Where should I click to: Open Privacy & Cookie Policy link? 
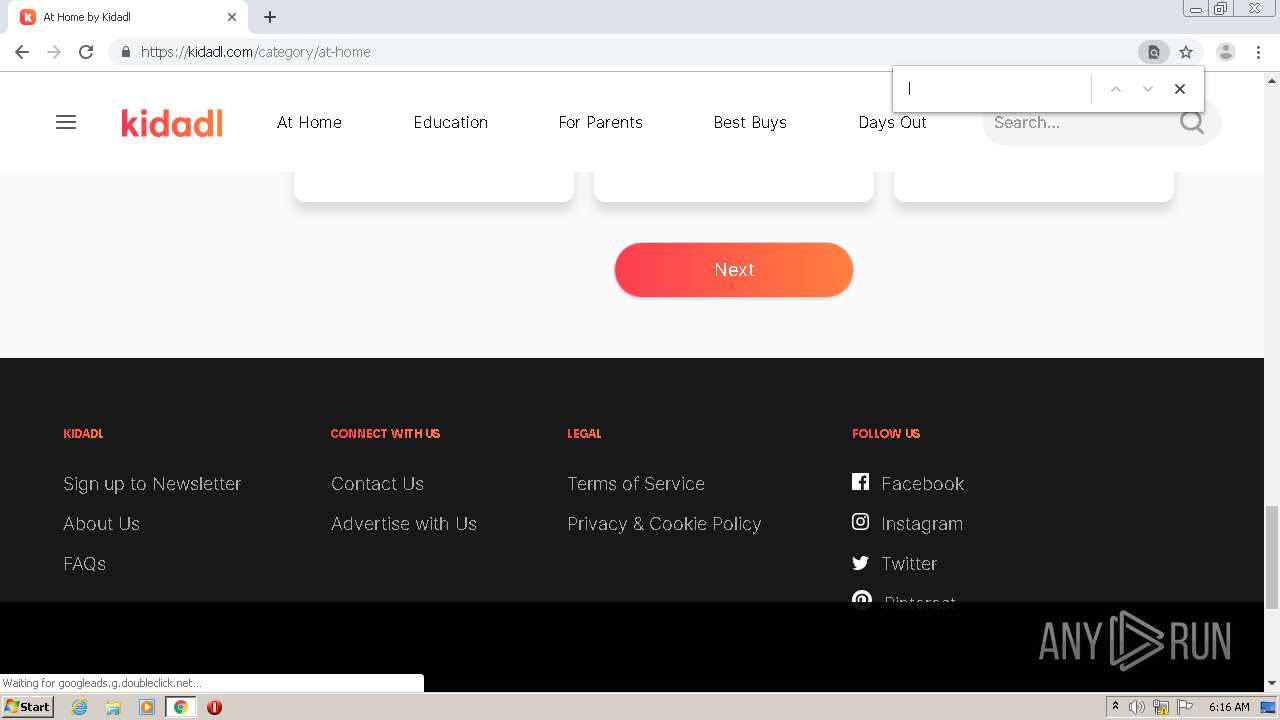pos(664,523)
